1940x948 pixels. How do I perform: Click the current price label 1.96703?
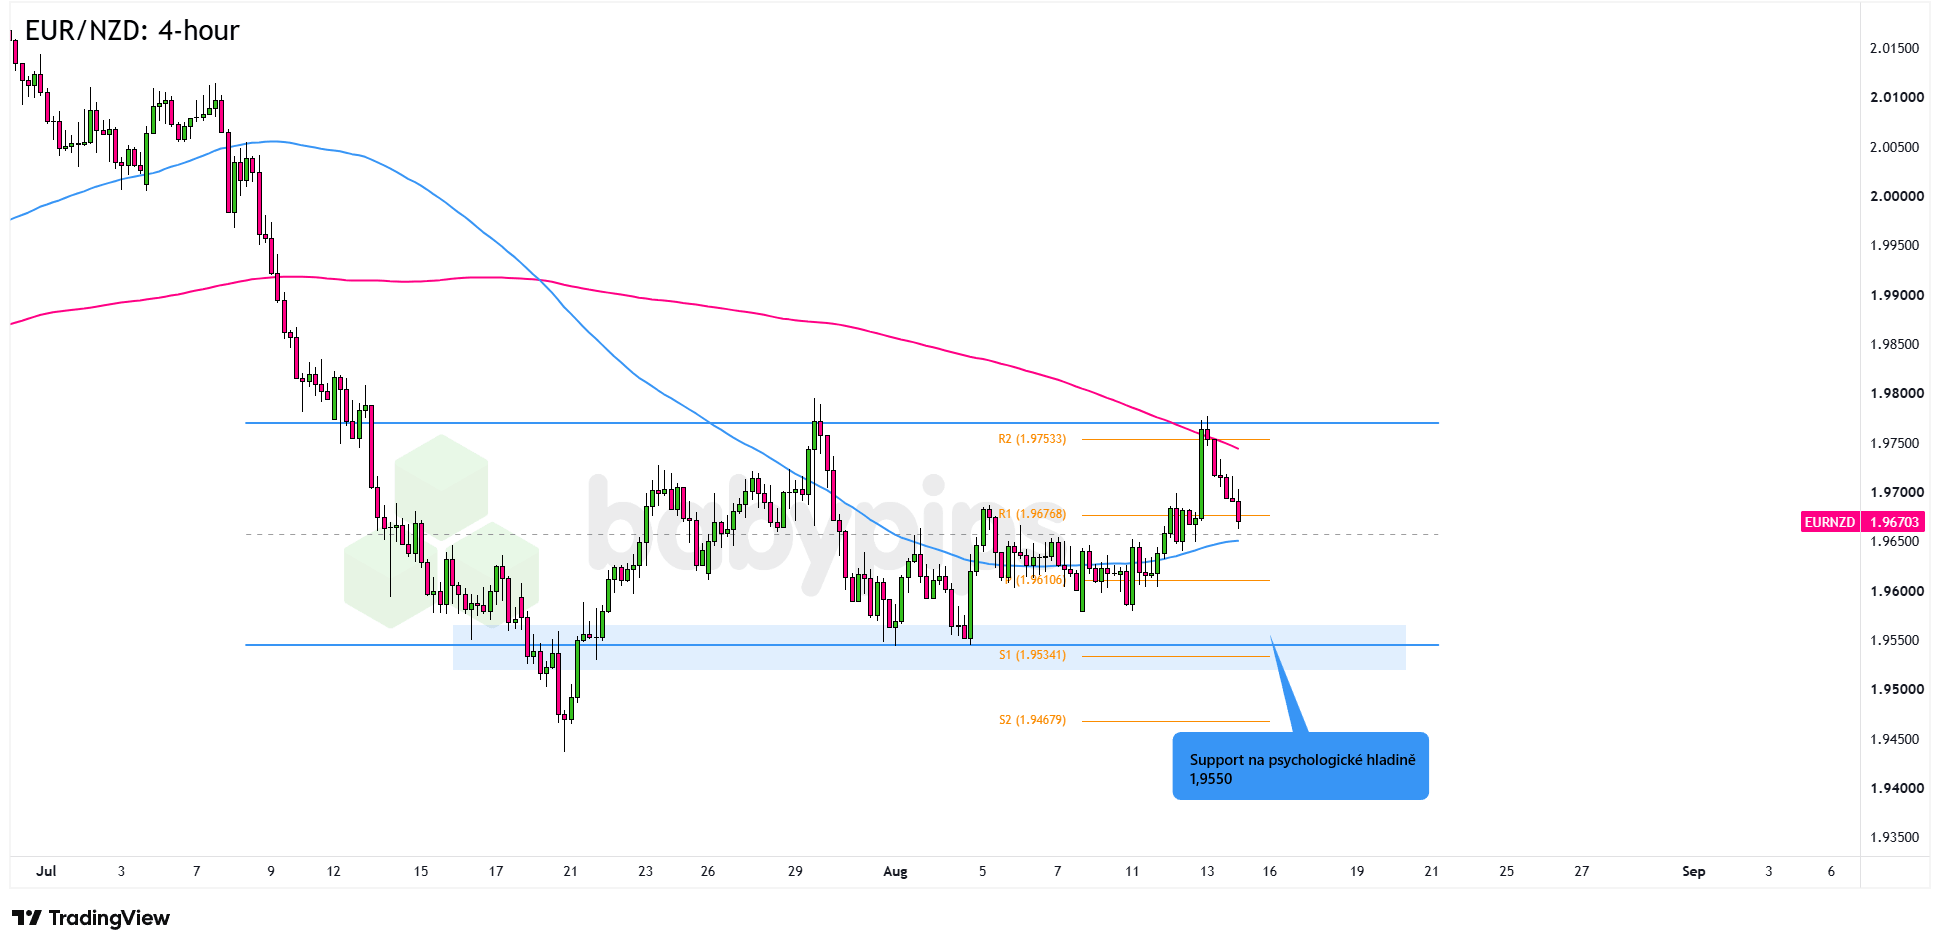pos(1894,522)
